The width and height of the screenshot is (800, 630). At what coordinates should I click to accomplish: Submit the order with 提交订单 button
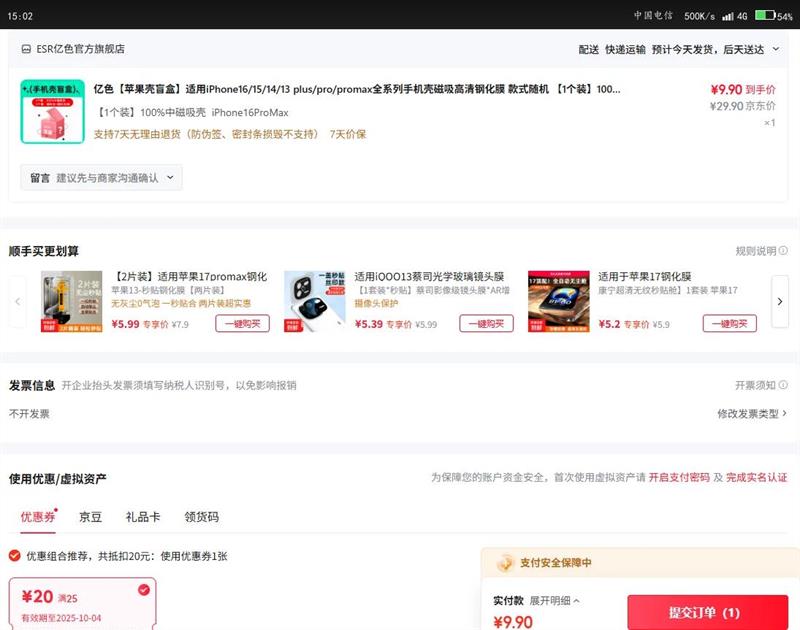(707, 612)
